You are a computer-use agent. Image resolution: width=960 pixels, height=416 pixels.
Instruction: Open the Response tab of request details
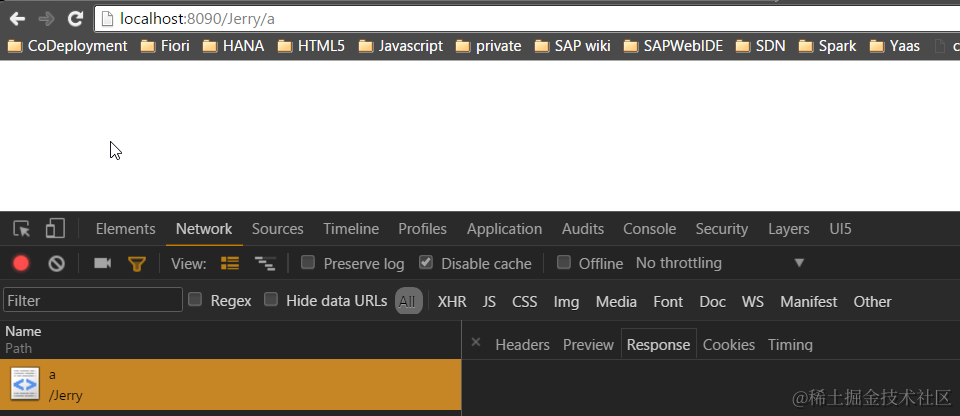coord(658,344)
